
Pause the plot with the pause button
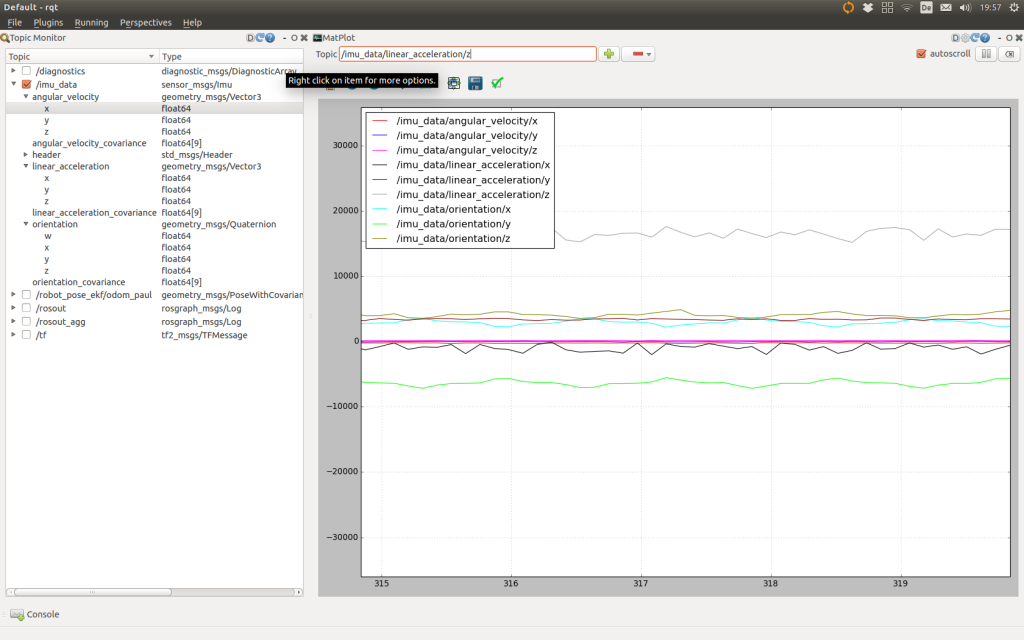986,54
